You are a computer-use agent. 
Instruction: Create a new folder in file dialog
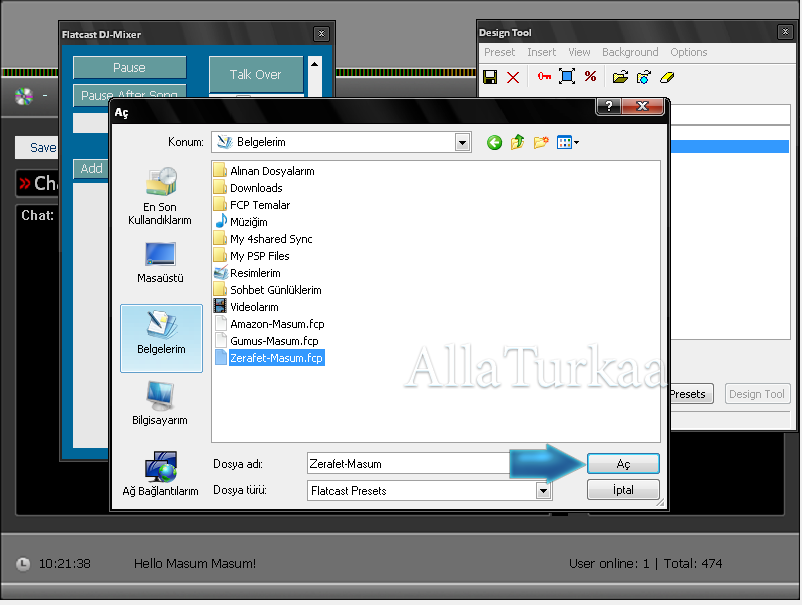pyautogui.click(x=541, y=143)
